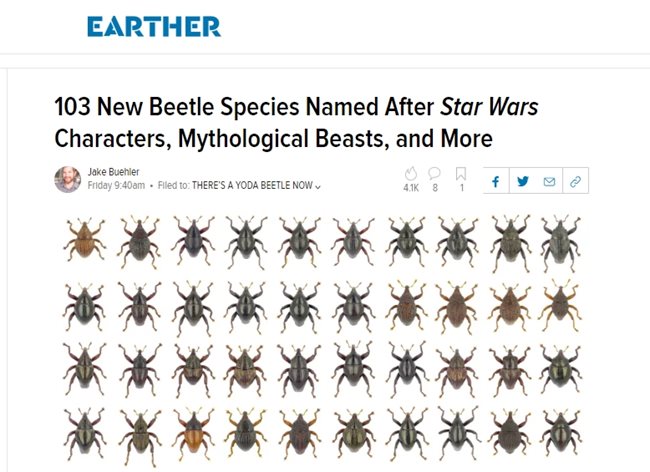Open the comments speech bubble icon
The width and height of the screenshot is (650, 472).
coord(434,173)
